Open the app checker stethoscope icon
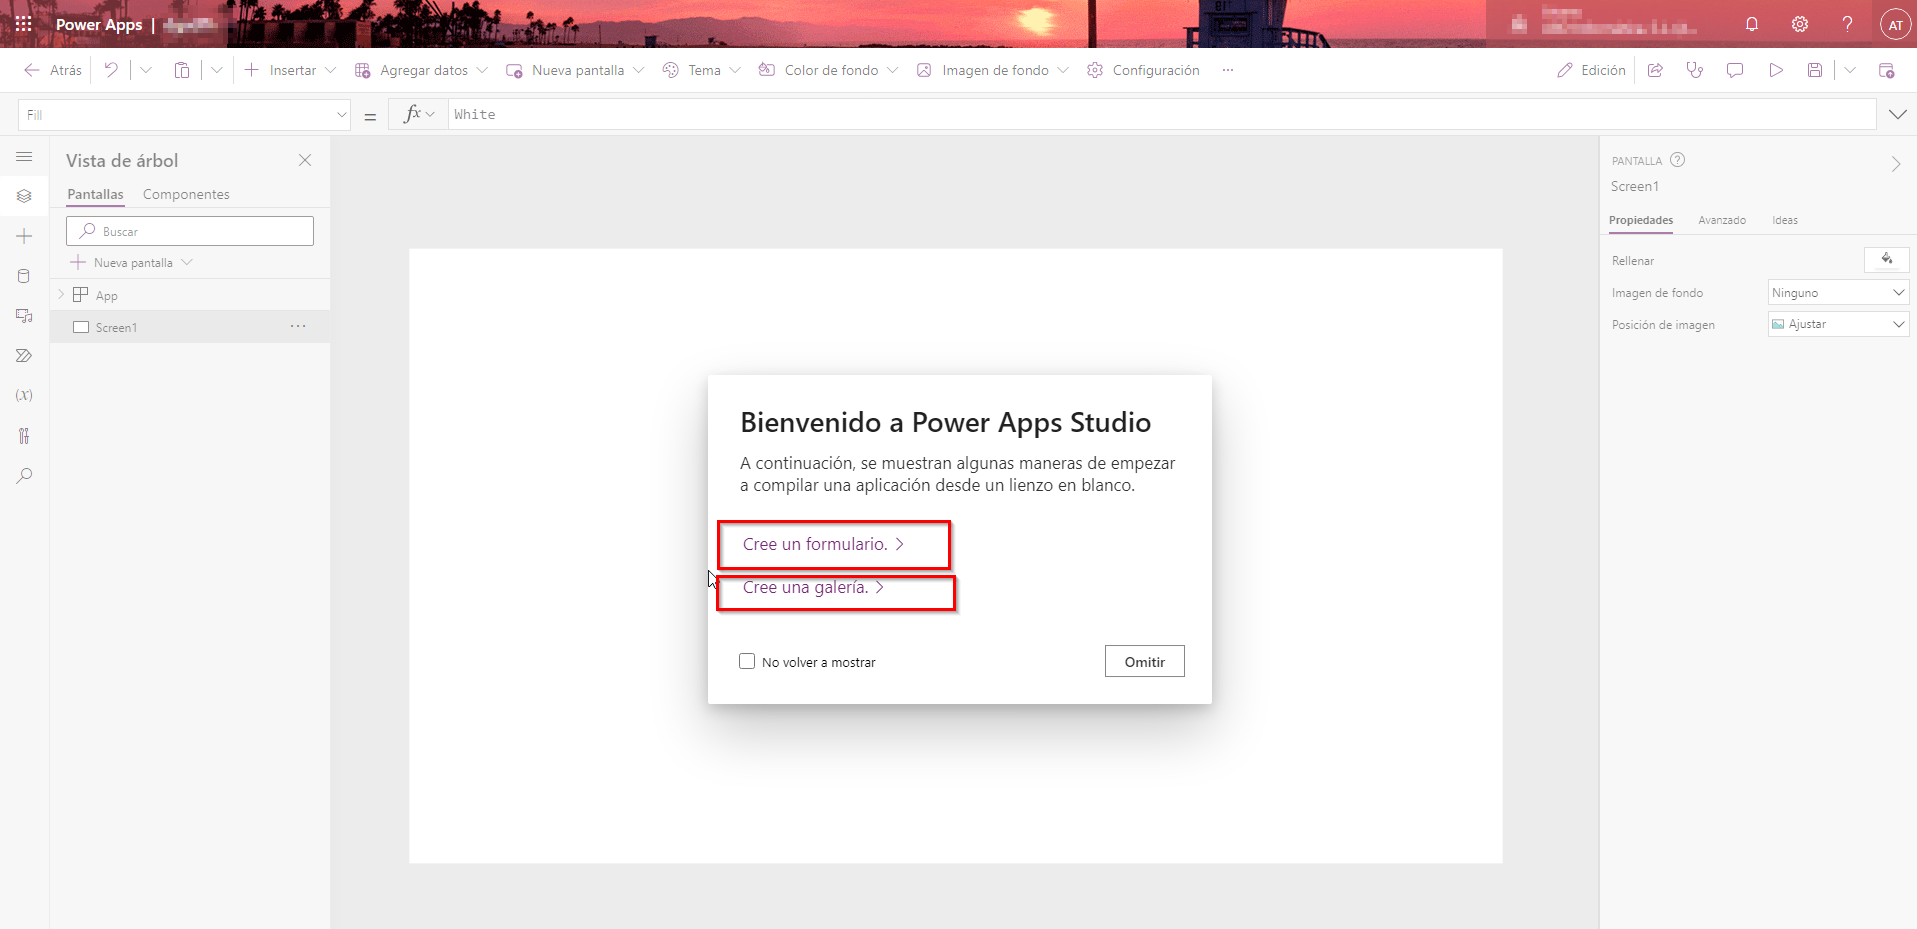1917x929 pixels. (1694, 70)
